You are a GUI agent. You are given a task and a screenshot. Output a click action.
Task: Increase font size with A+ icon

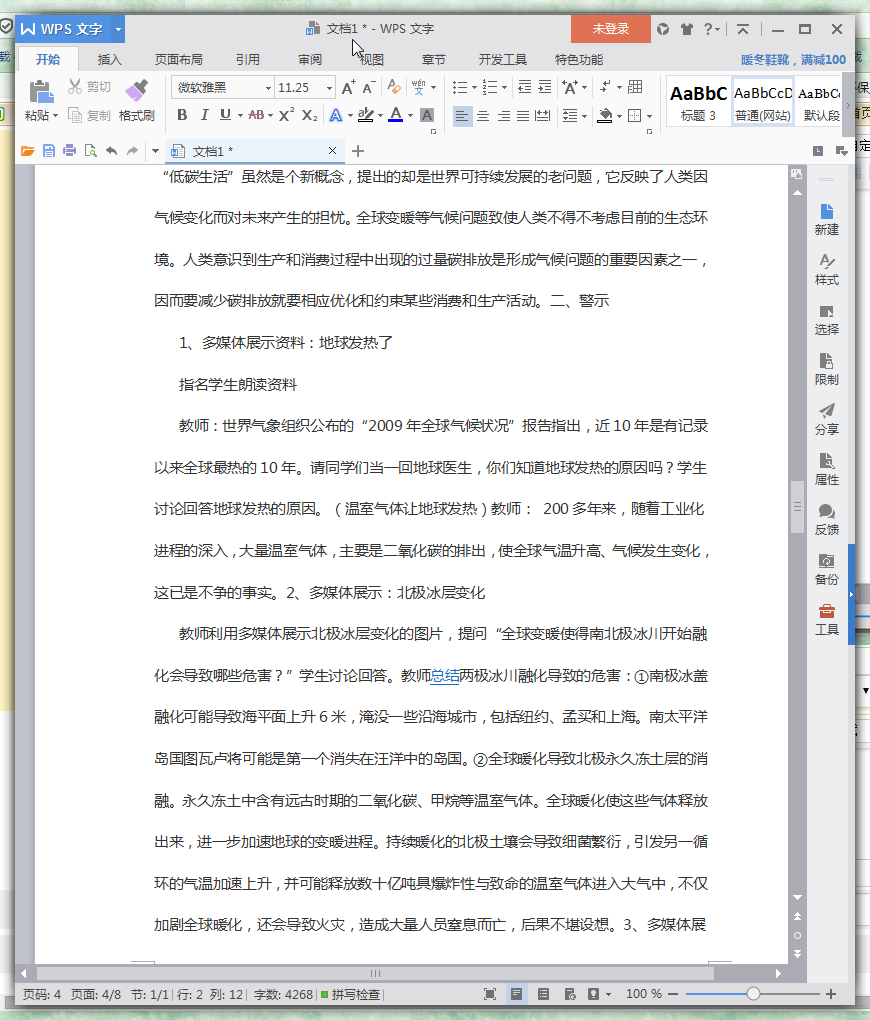pyautogui.click(x=348, y=87)
